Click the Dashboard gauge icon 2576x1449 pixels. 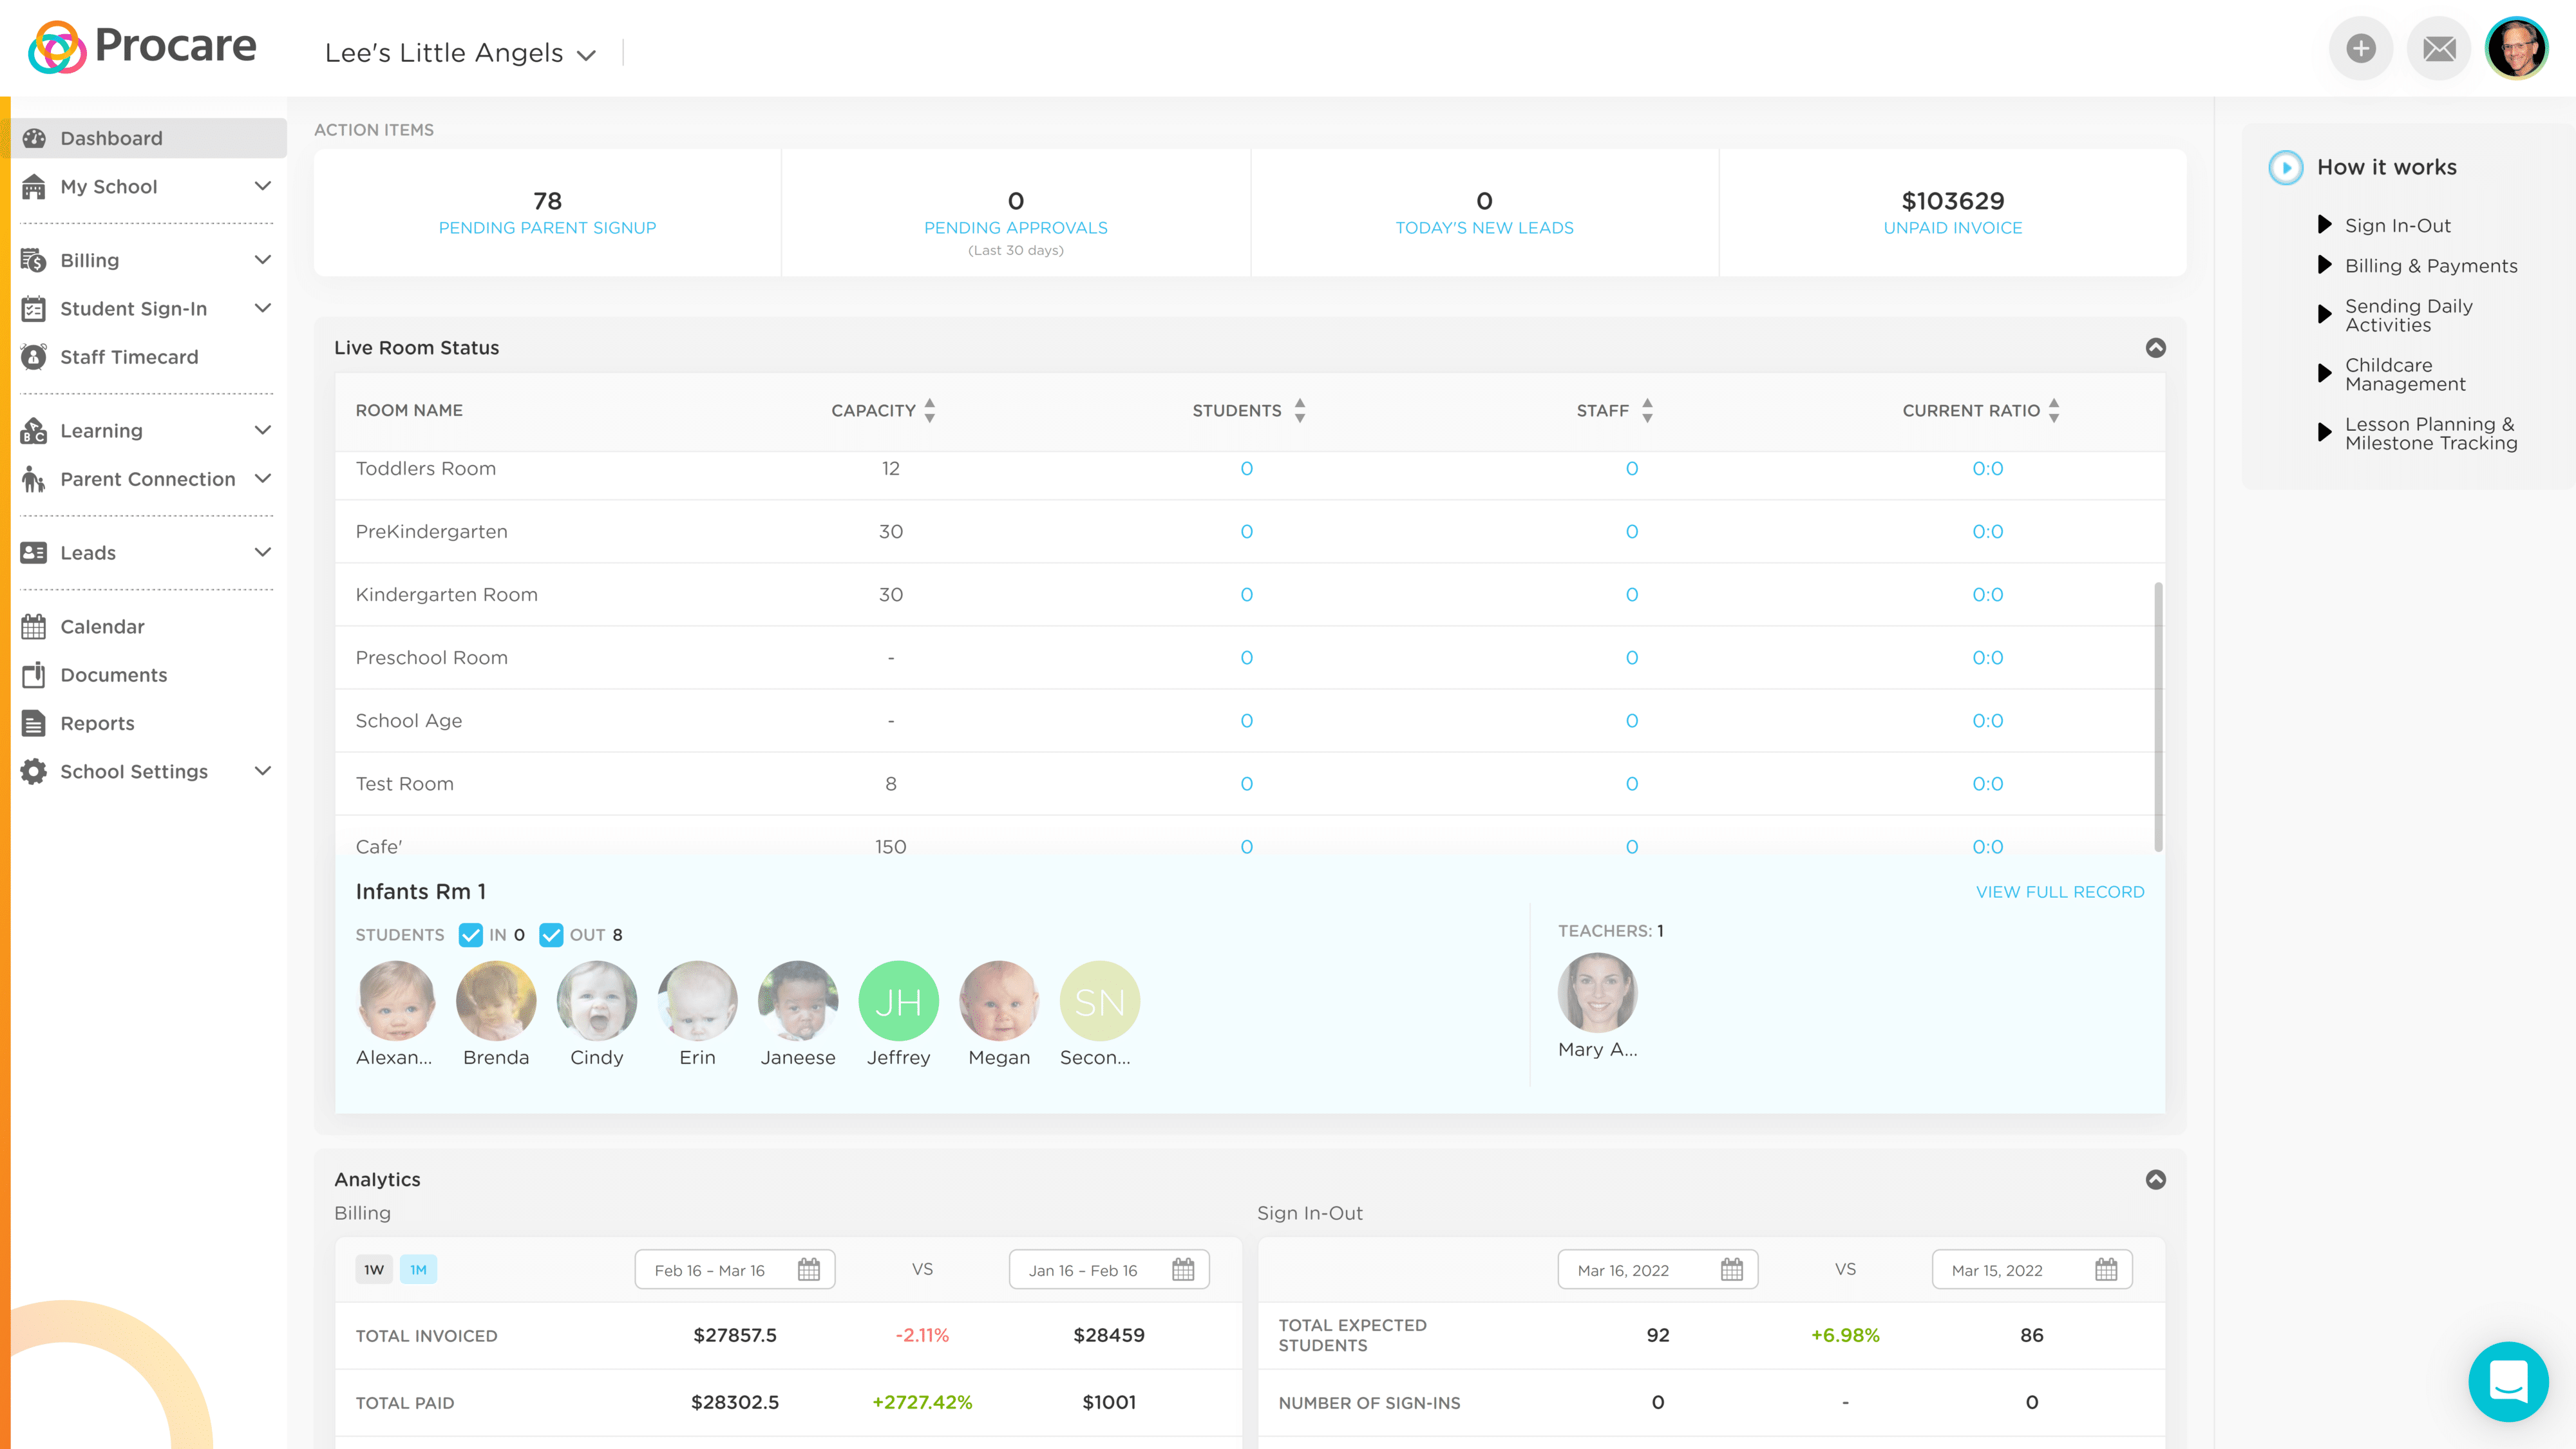point(34,138)
